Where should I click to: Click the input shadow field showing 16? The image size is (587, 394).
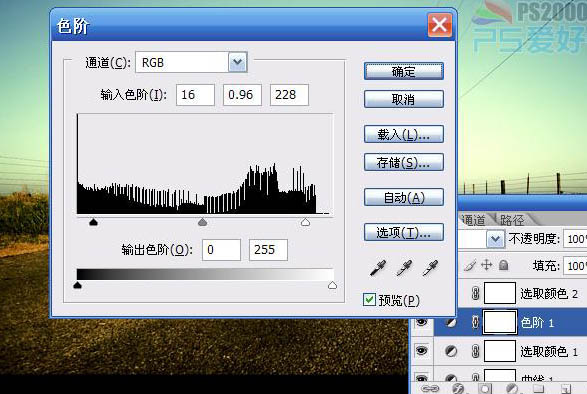[195, 95]
